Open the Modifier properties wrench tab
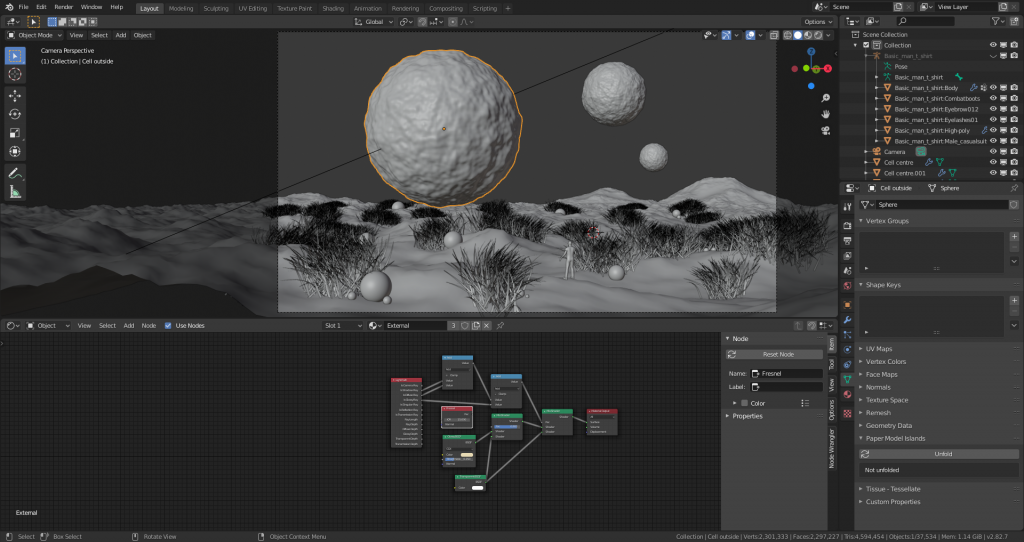 (x=847, y=320)
